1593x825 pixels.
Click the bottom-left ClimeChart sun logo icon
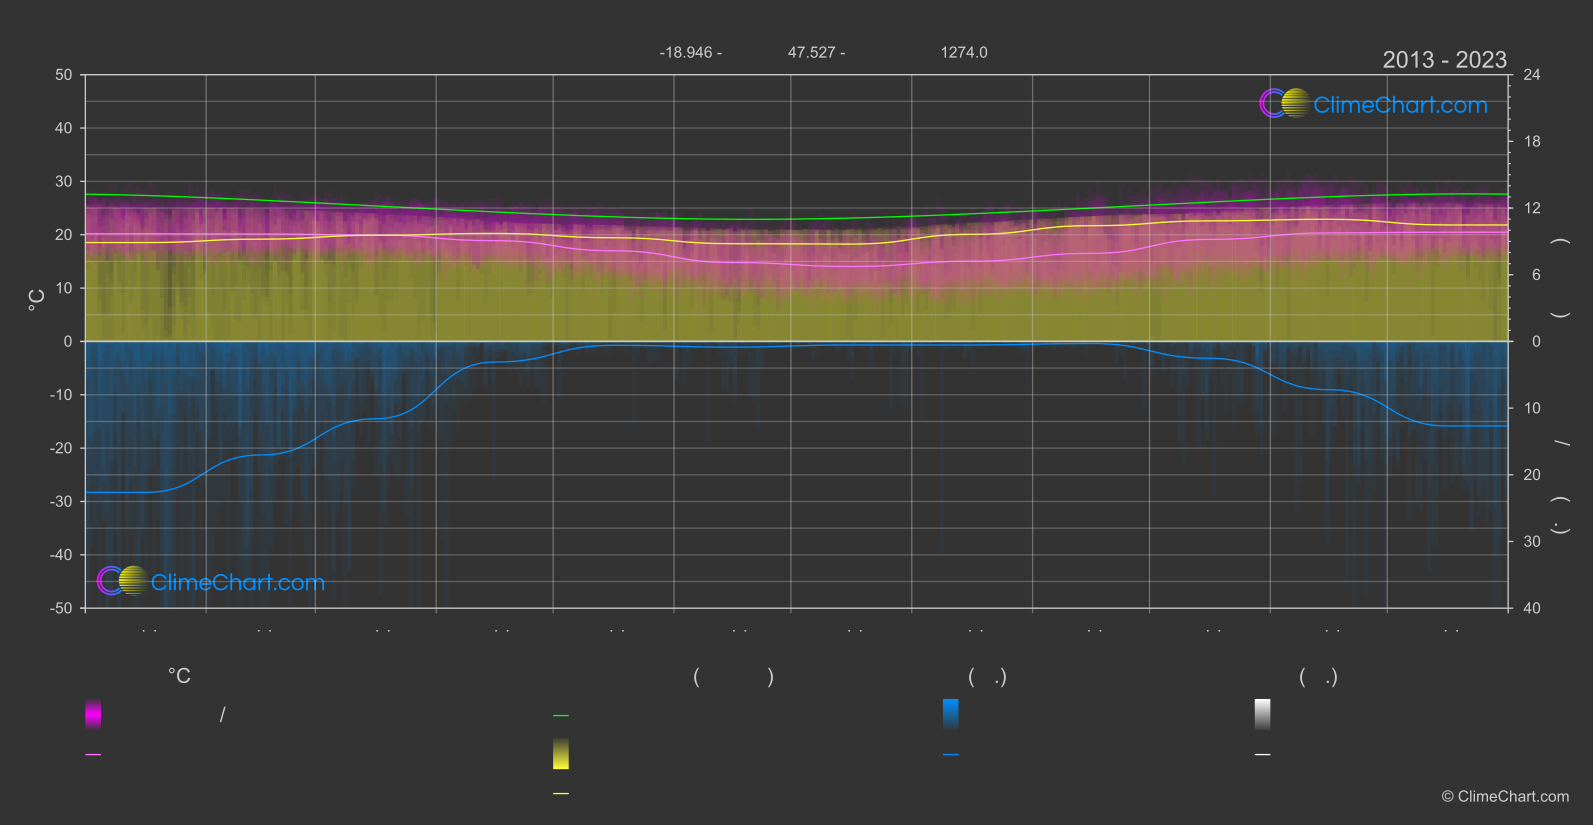point(123,581)
